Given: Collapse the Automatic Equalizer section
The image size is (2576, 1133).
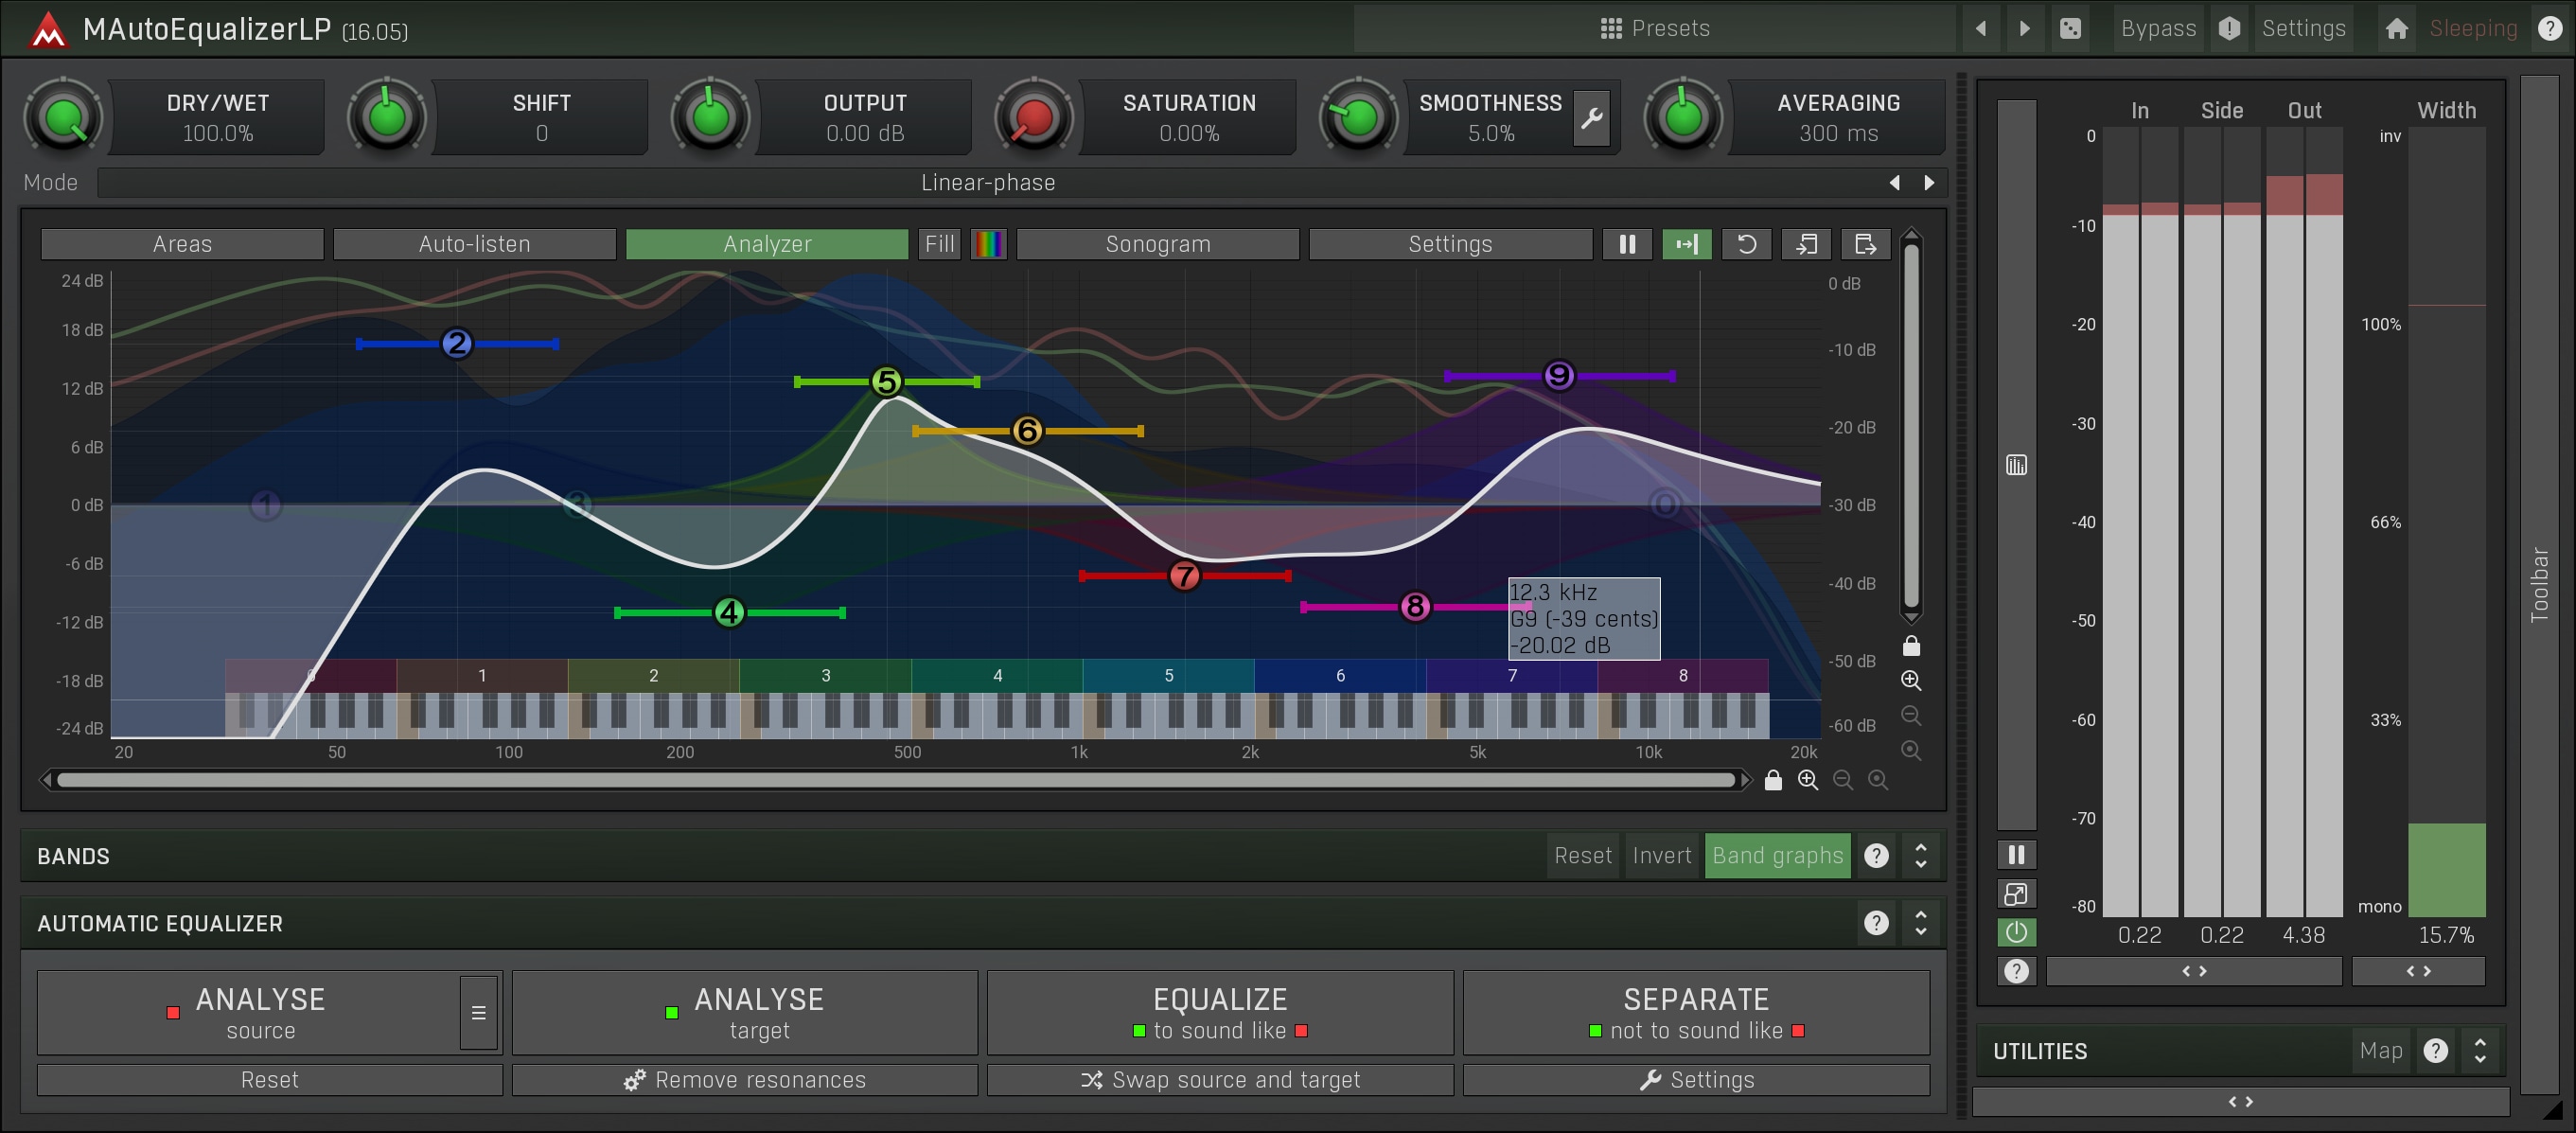Looking at the screenshot, I should coord(1920,923).
